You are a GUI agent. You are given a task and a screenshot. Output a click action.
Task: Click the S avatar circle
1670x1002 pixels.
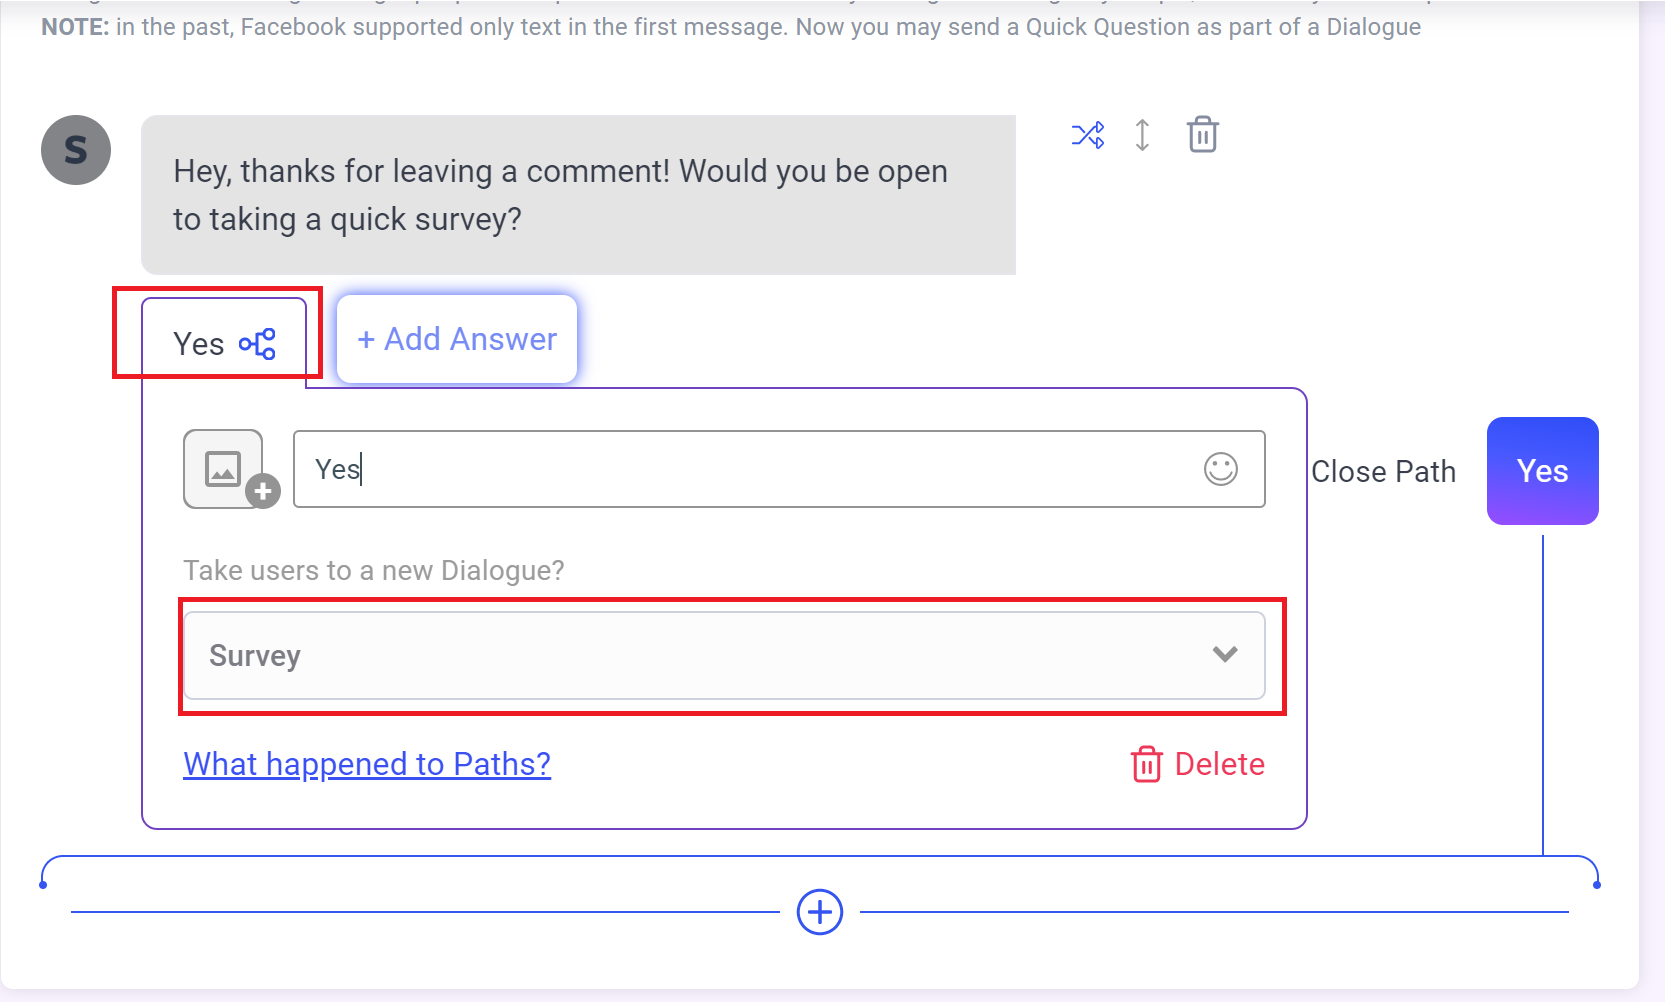(76, 150)
